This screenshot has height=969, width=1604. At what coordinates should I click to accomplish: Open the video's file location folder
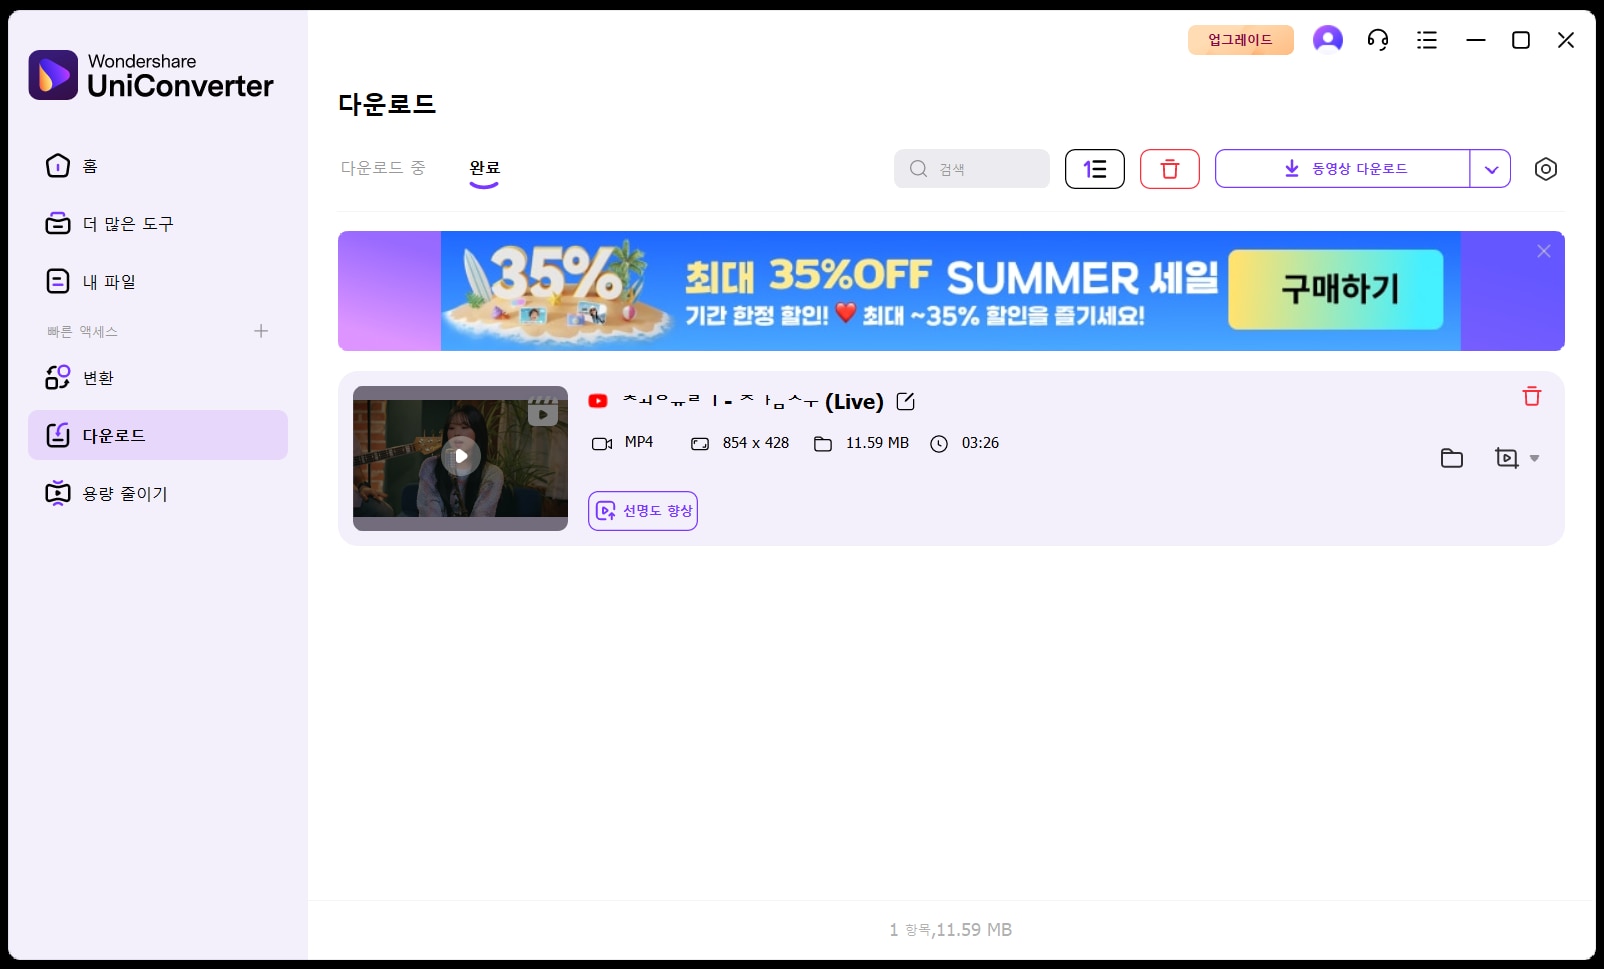pyautogui.click(x=1452, y=458)
